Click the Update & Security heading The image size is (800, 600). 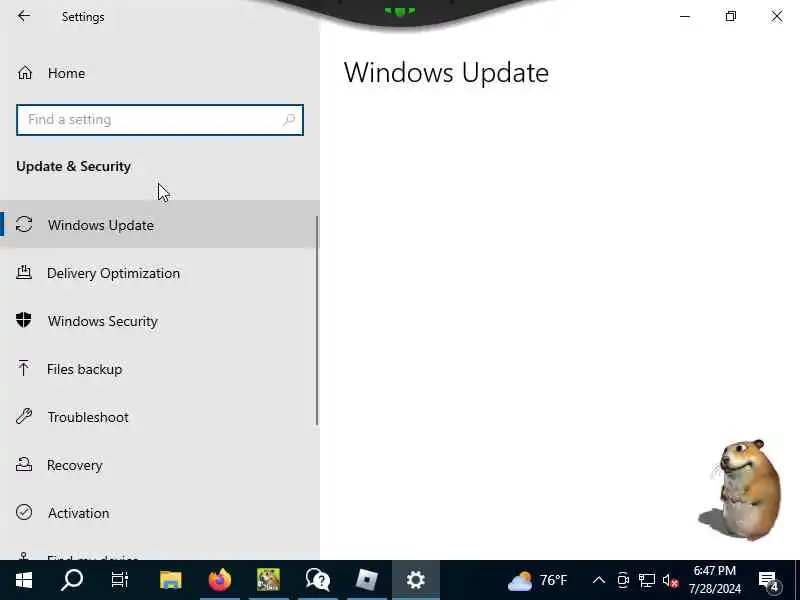(x=73, y=166)
